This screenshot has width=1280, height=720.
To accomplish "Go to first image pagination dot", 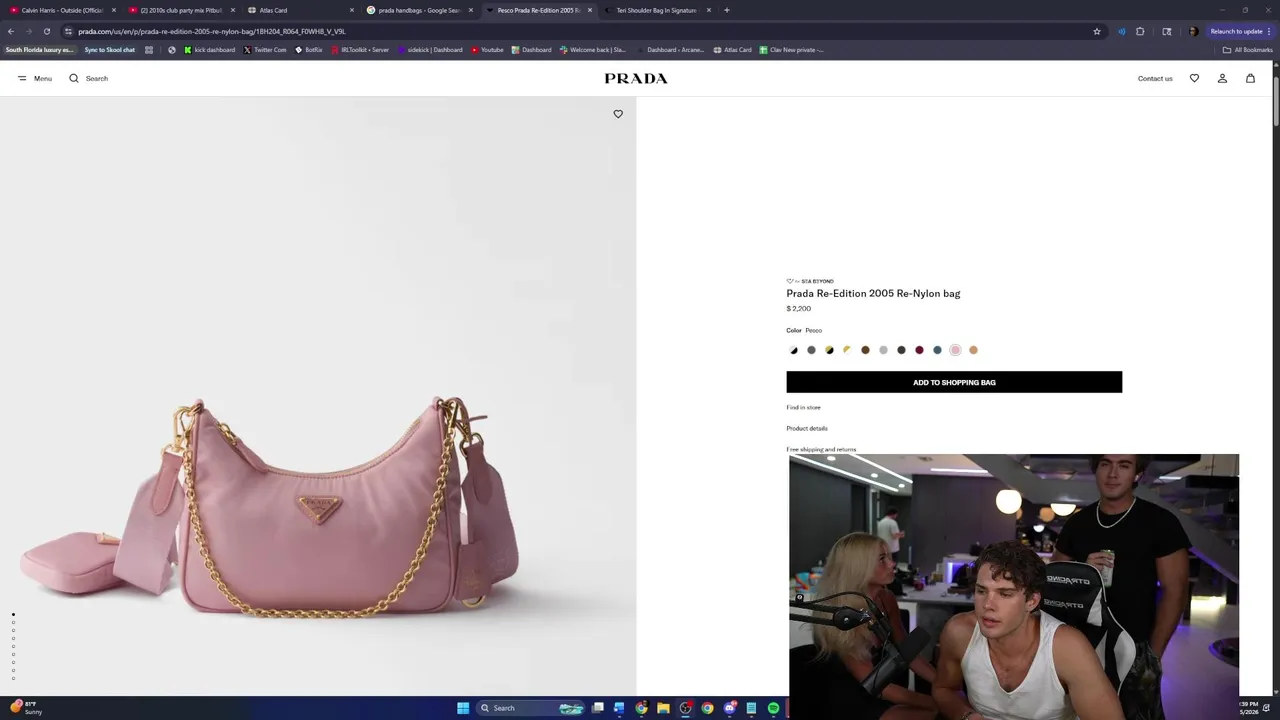I will point(13,614).
